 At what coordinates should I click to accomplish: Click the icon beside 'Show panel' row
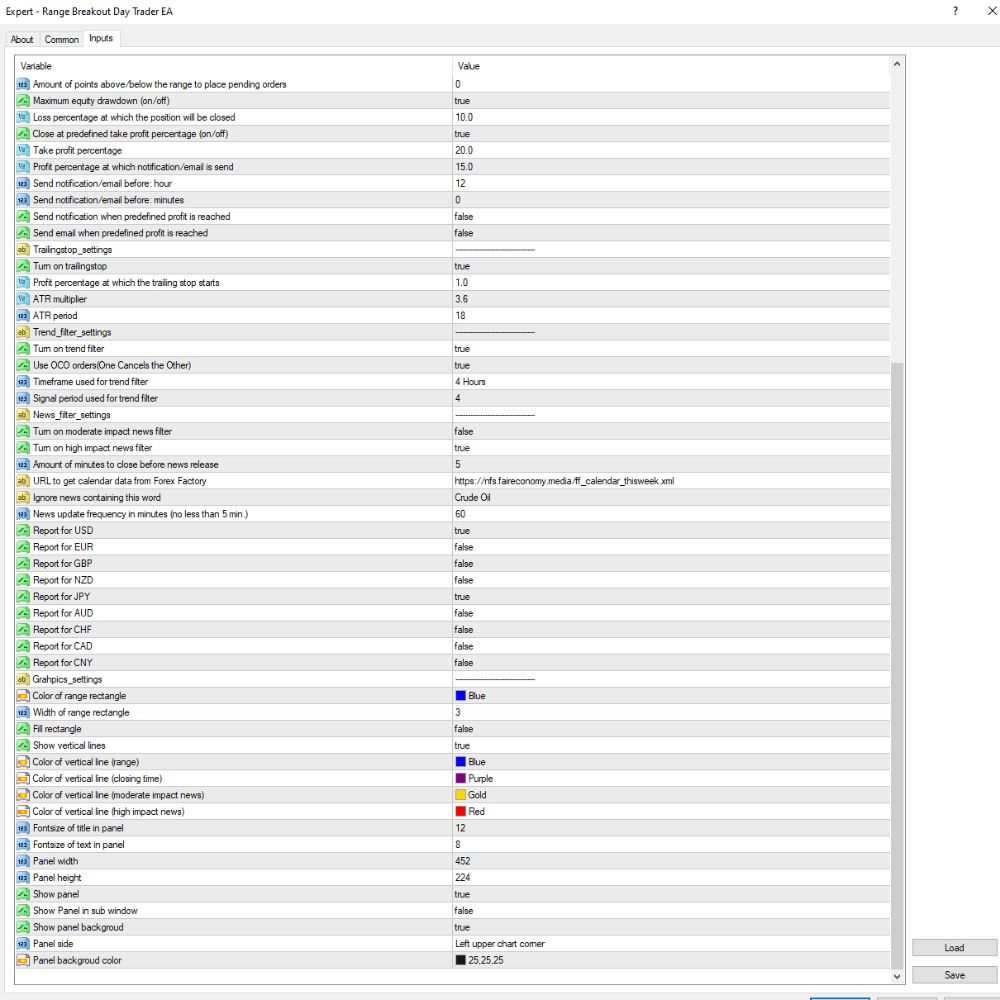pyautogui.click(x=23, y=894)
